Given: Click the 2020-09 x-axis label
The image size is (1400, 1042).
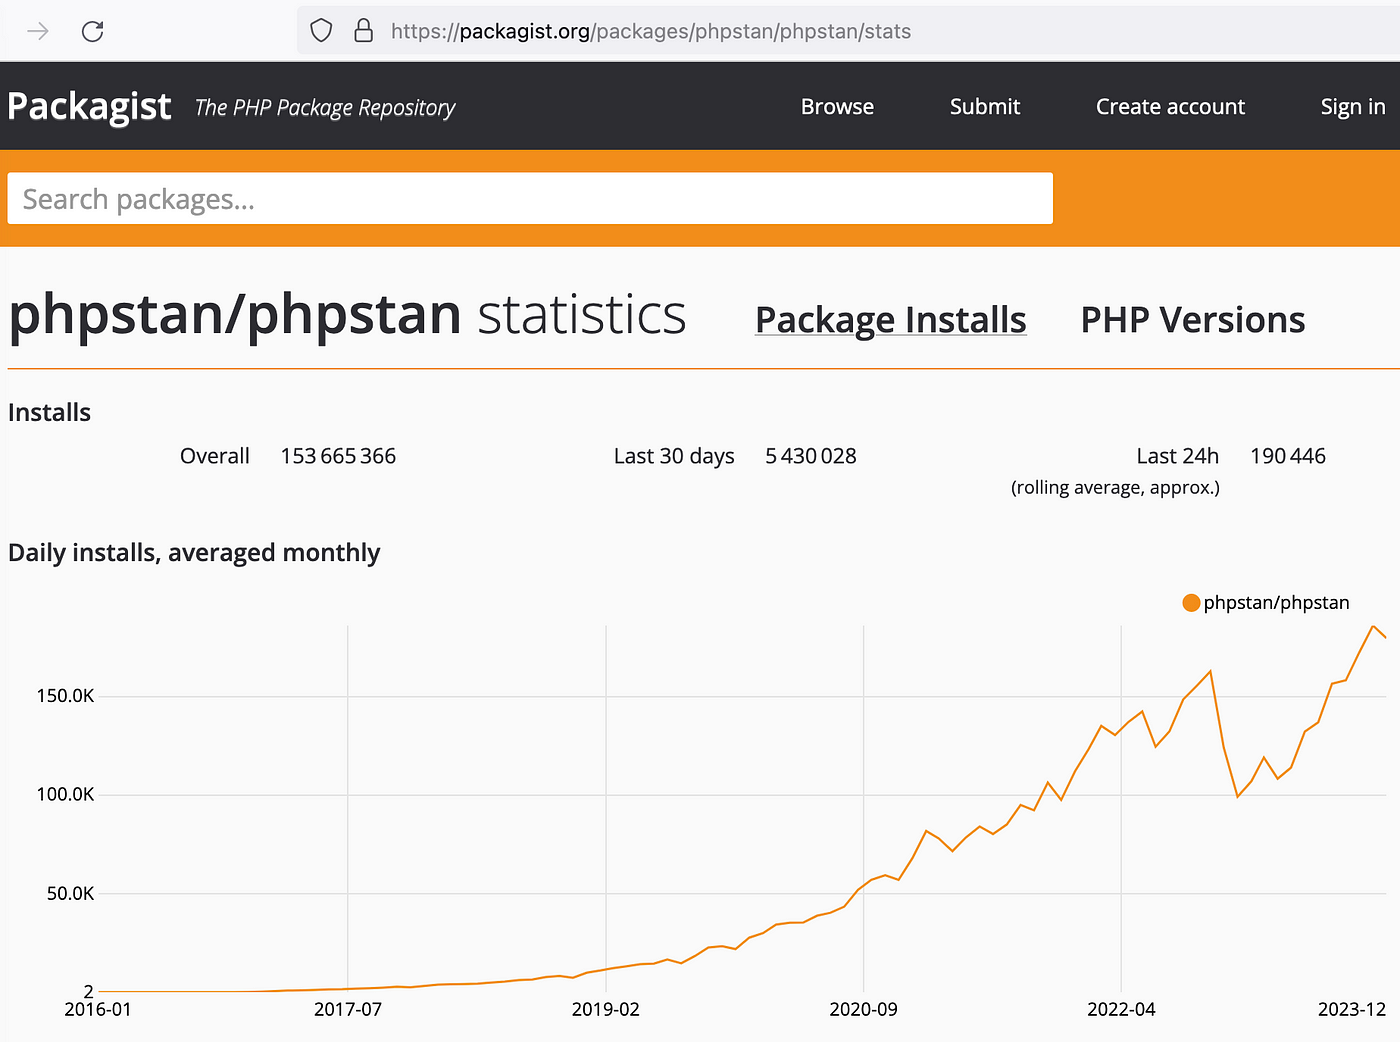Looking at the screenshot, I should click(x=864, y=1010).
